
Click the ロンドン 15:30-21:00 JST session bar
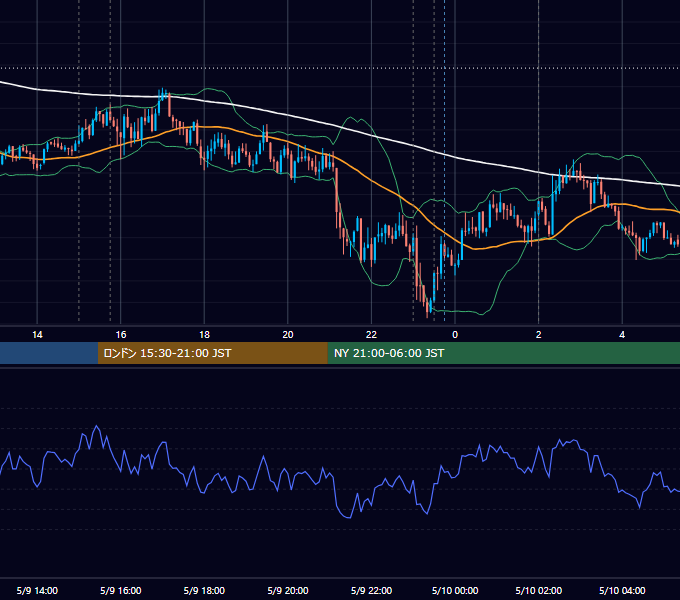[x=212, y=353]
